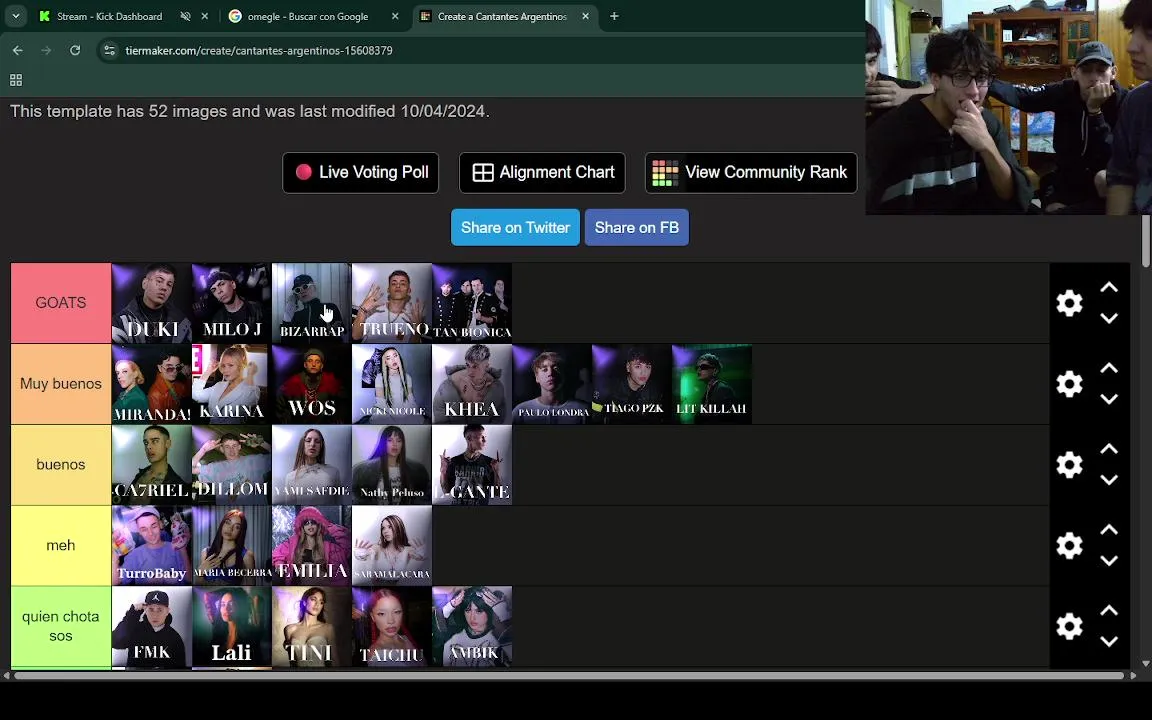
Task: Select the NICKI NICOLE image
Action: (392, 384)
